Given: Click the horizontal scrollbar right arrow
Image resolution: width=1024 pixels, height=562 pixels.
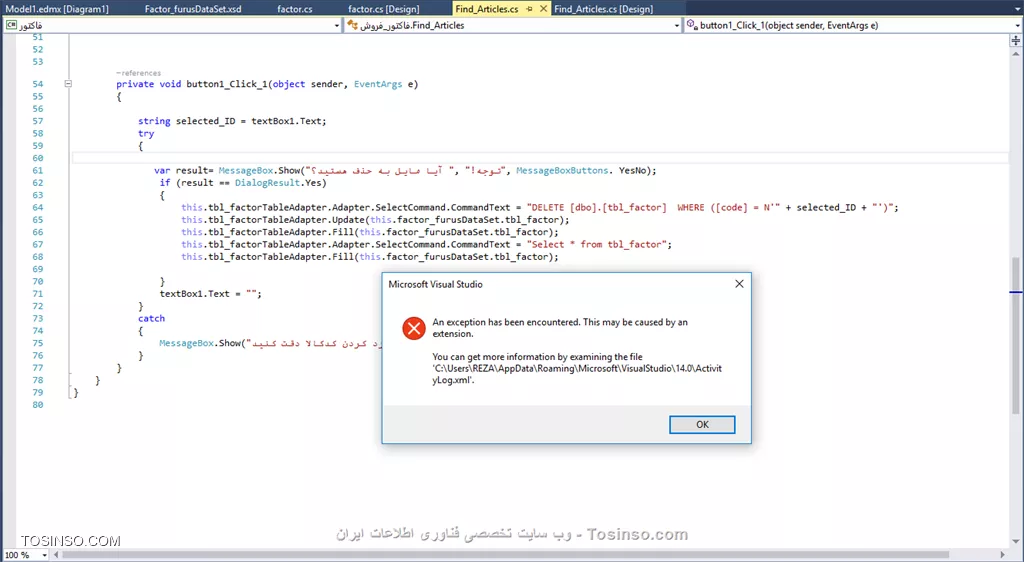Looking at the screenshot, I should pyautogui.click(x=1003, y=555).
